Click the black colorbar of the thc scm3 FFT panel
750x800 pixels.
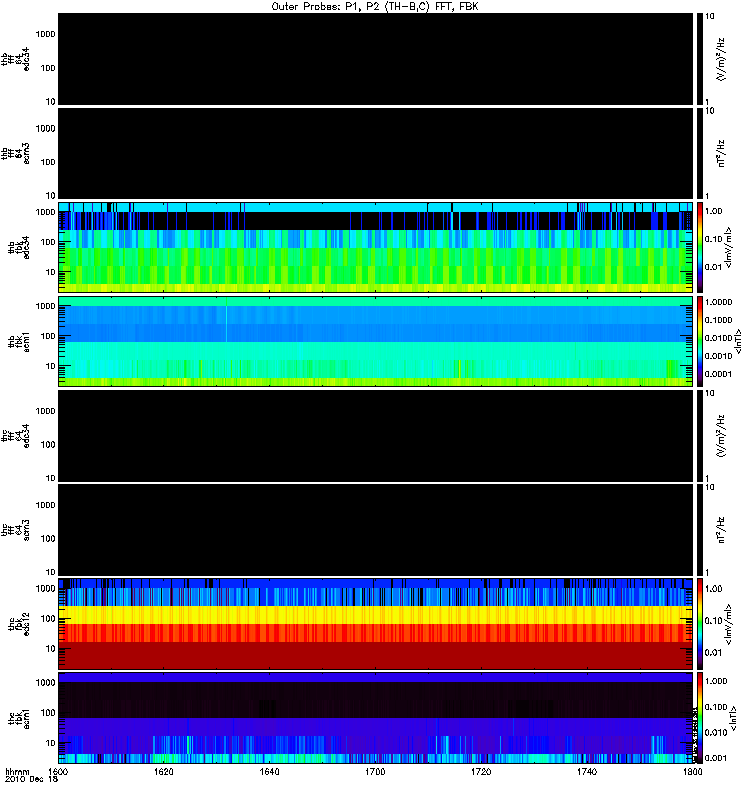[700, 530]
